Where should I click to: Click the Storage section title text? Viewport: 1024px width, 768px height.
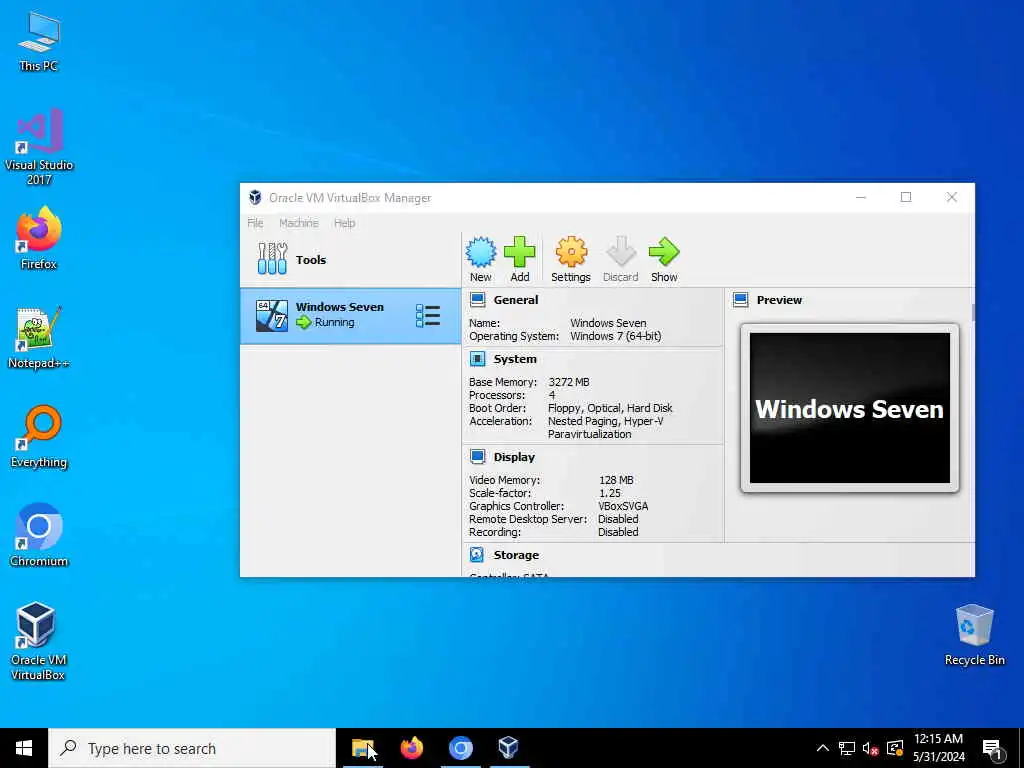516,554
